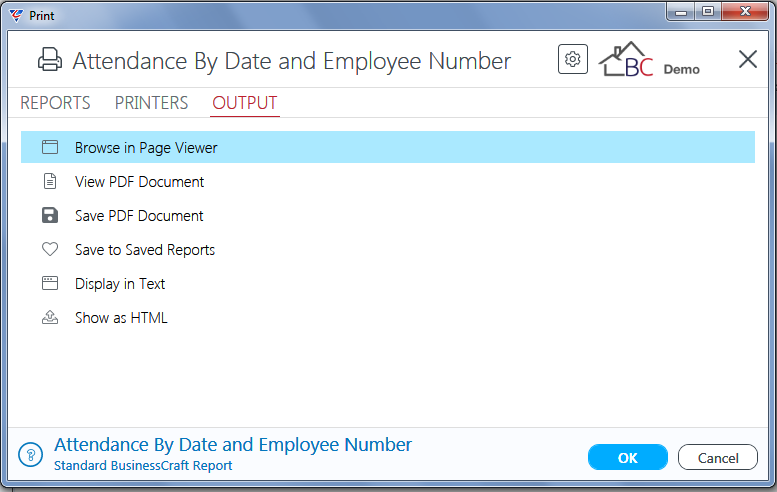The height and width of the screenshot is (492, 777).
Task: Confirm with the OK button
Action: (x=627, y=457)
